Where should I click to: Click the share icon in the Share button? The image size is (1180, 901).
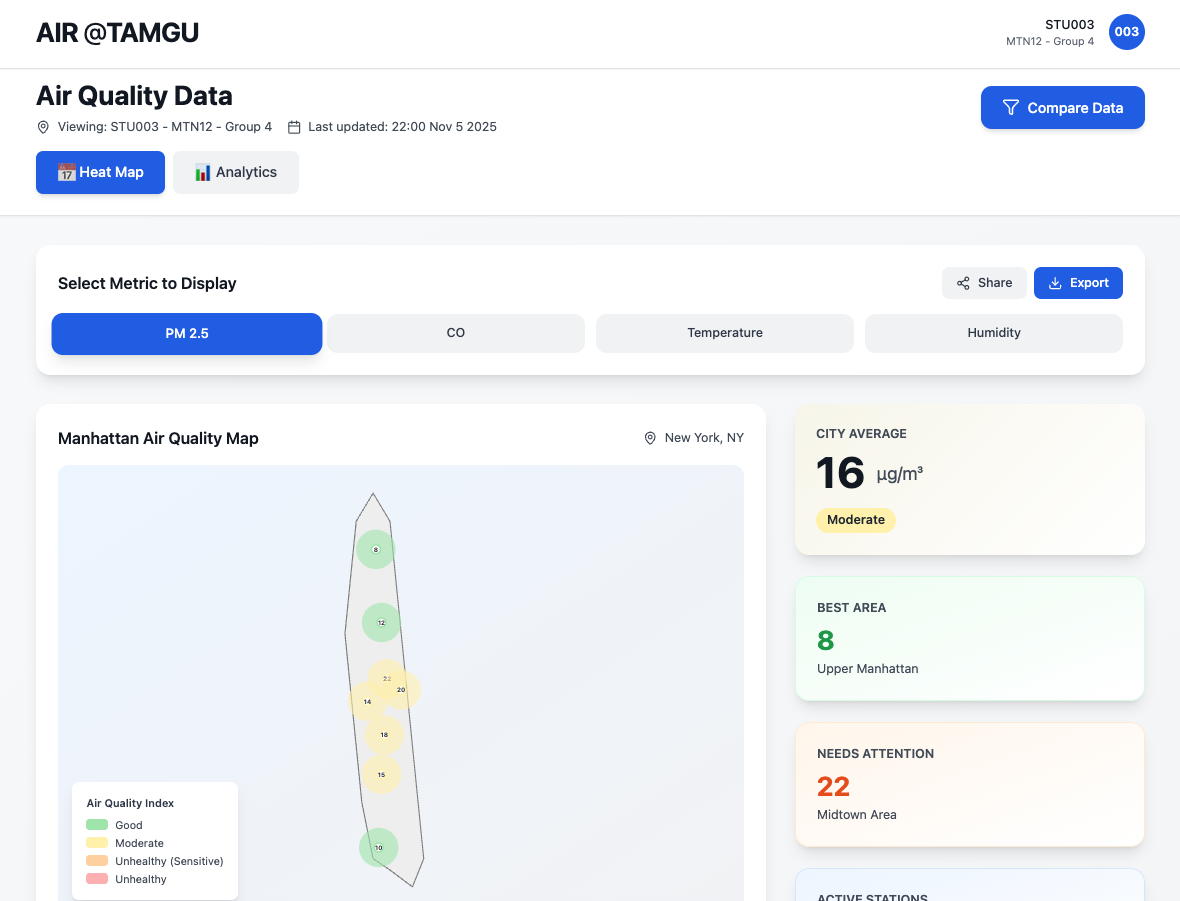coord(963,283)
